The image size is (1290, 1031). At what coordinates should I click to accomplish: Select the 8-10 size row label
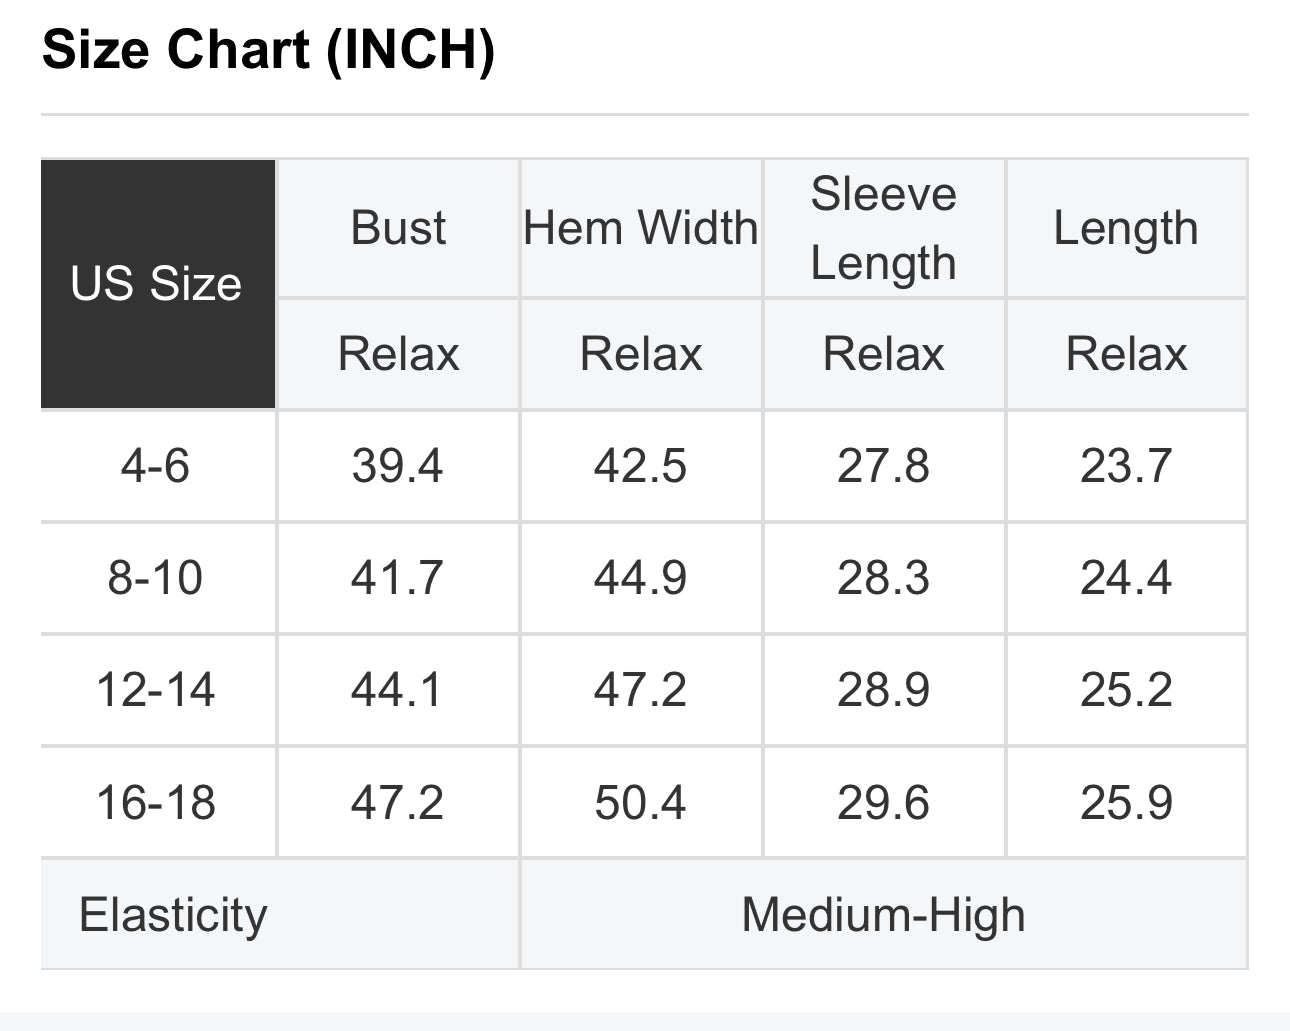(156, 578)
